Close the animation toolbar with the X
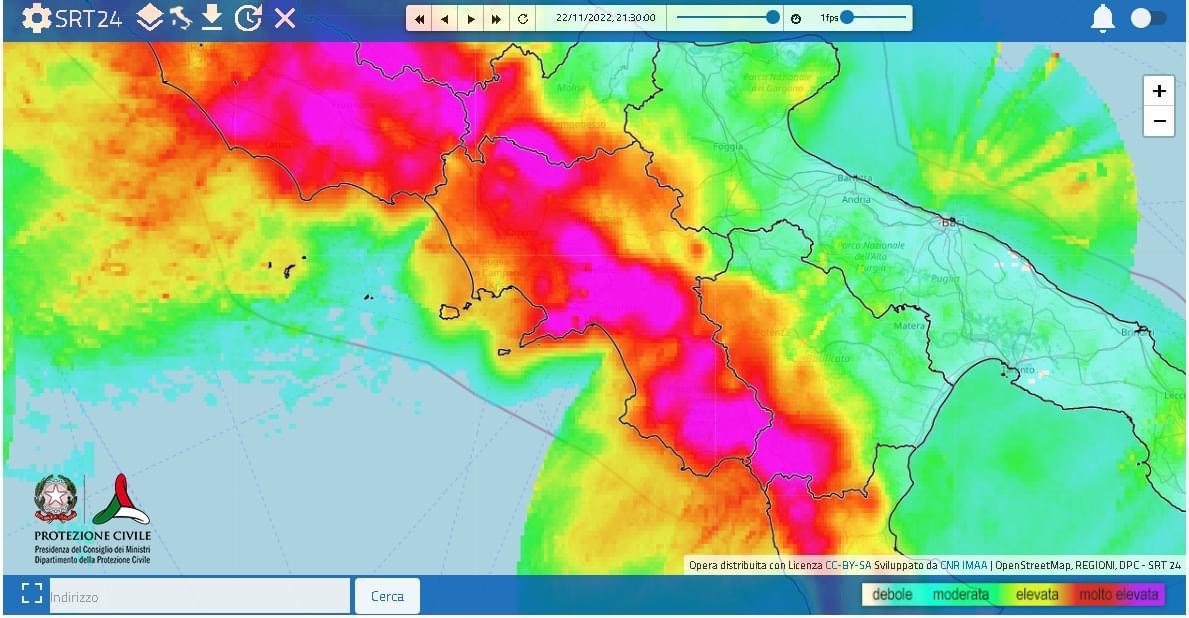The height and width of the screenshot is (618, 1189). point(283,17)
